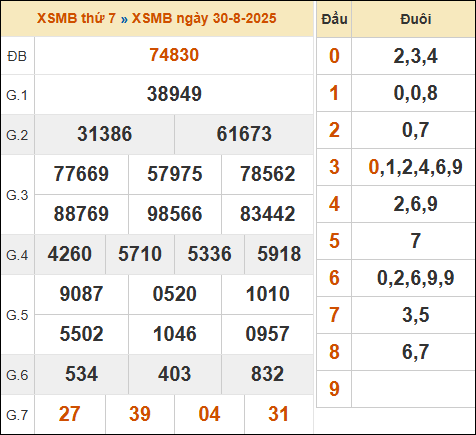The height and width of the screenshot is (435, 476).
Task: Click the Đầu digit 9 cell
Action: pyautogui.click(x=334, y=389)
